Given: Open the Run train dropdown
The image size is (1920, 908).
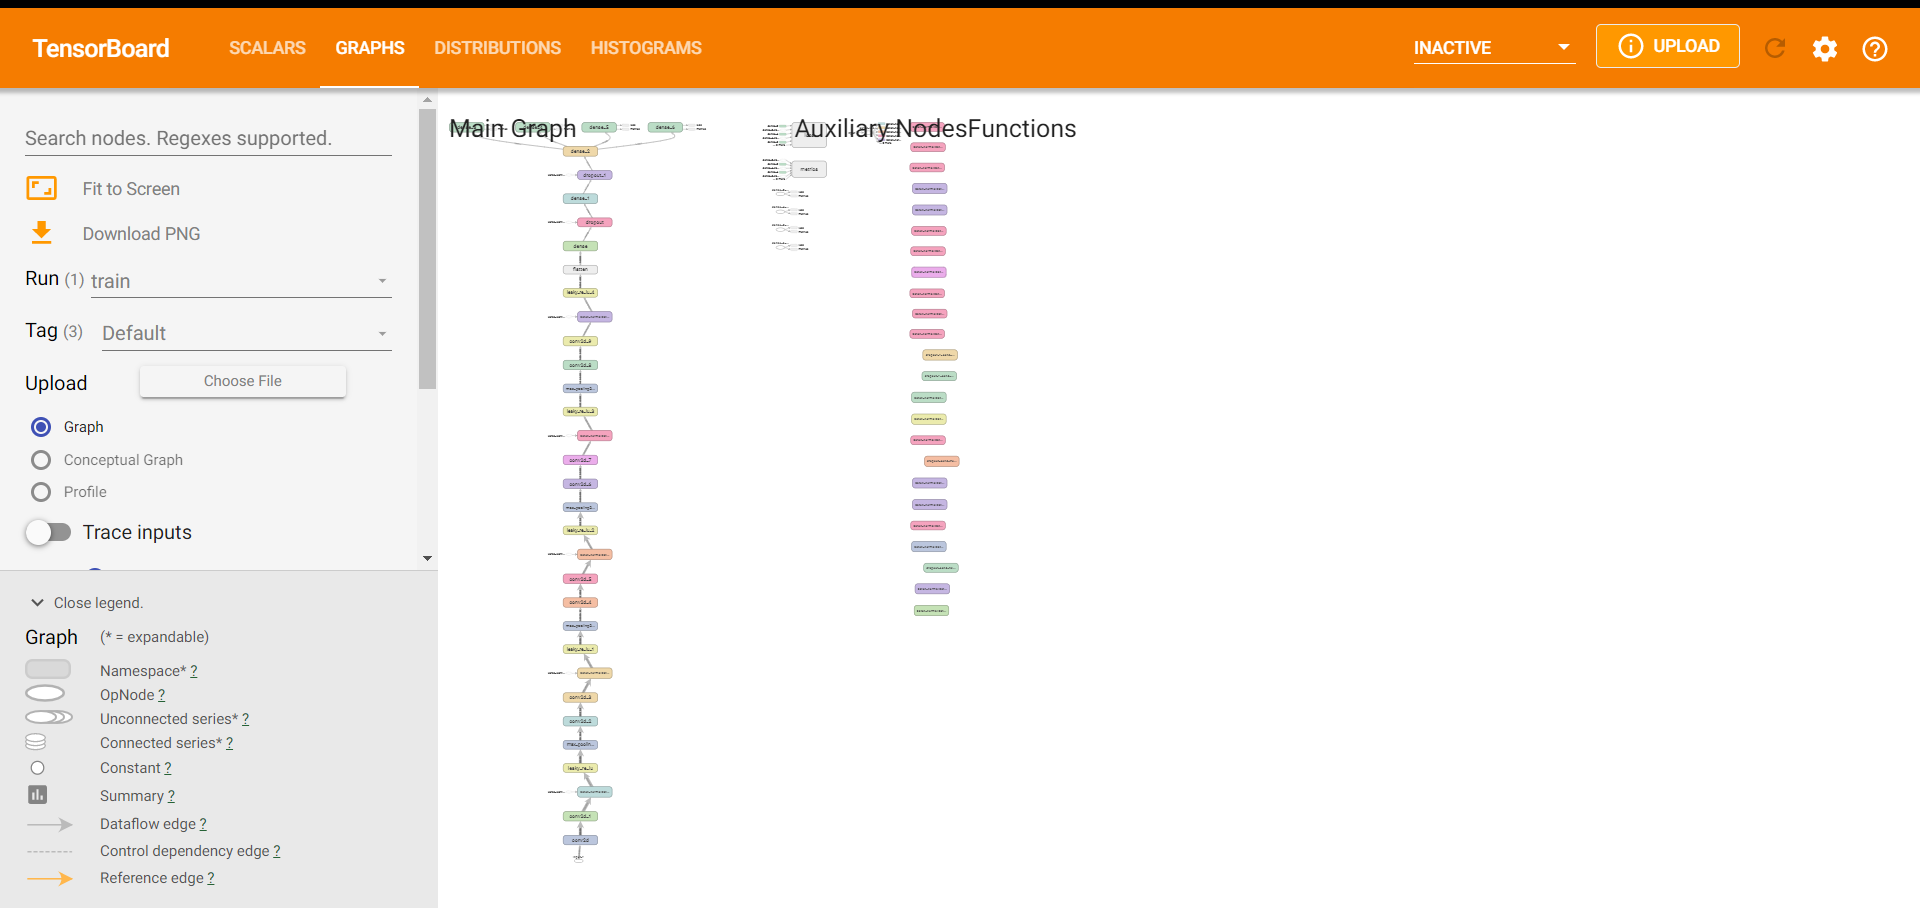Looking at the screenshot, I should click(240, 281).
